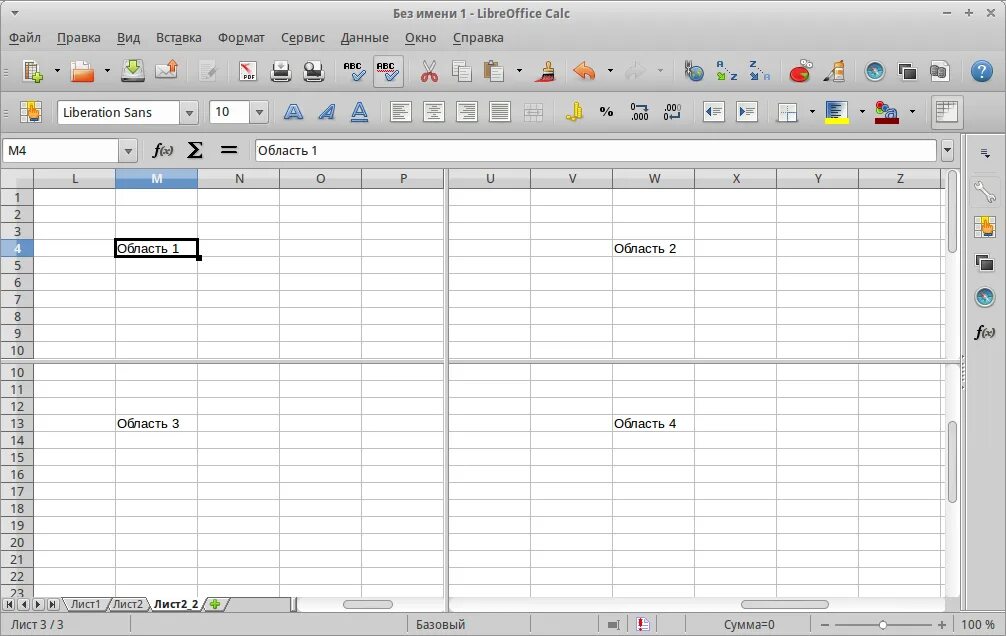Add a new sheet with the plus button
This screenshot has width=1006, height=636.
click(x=215, y=604)
